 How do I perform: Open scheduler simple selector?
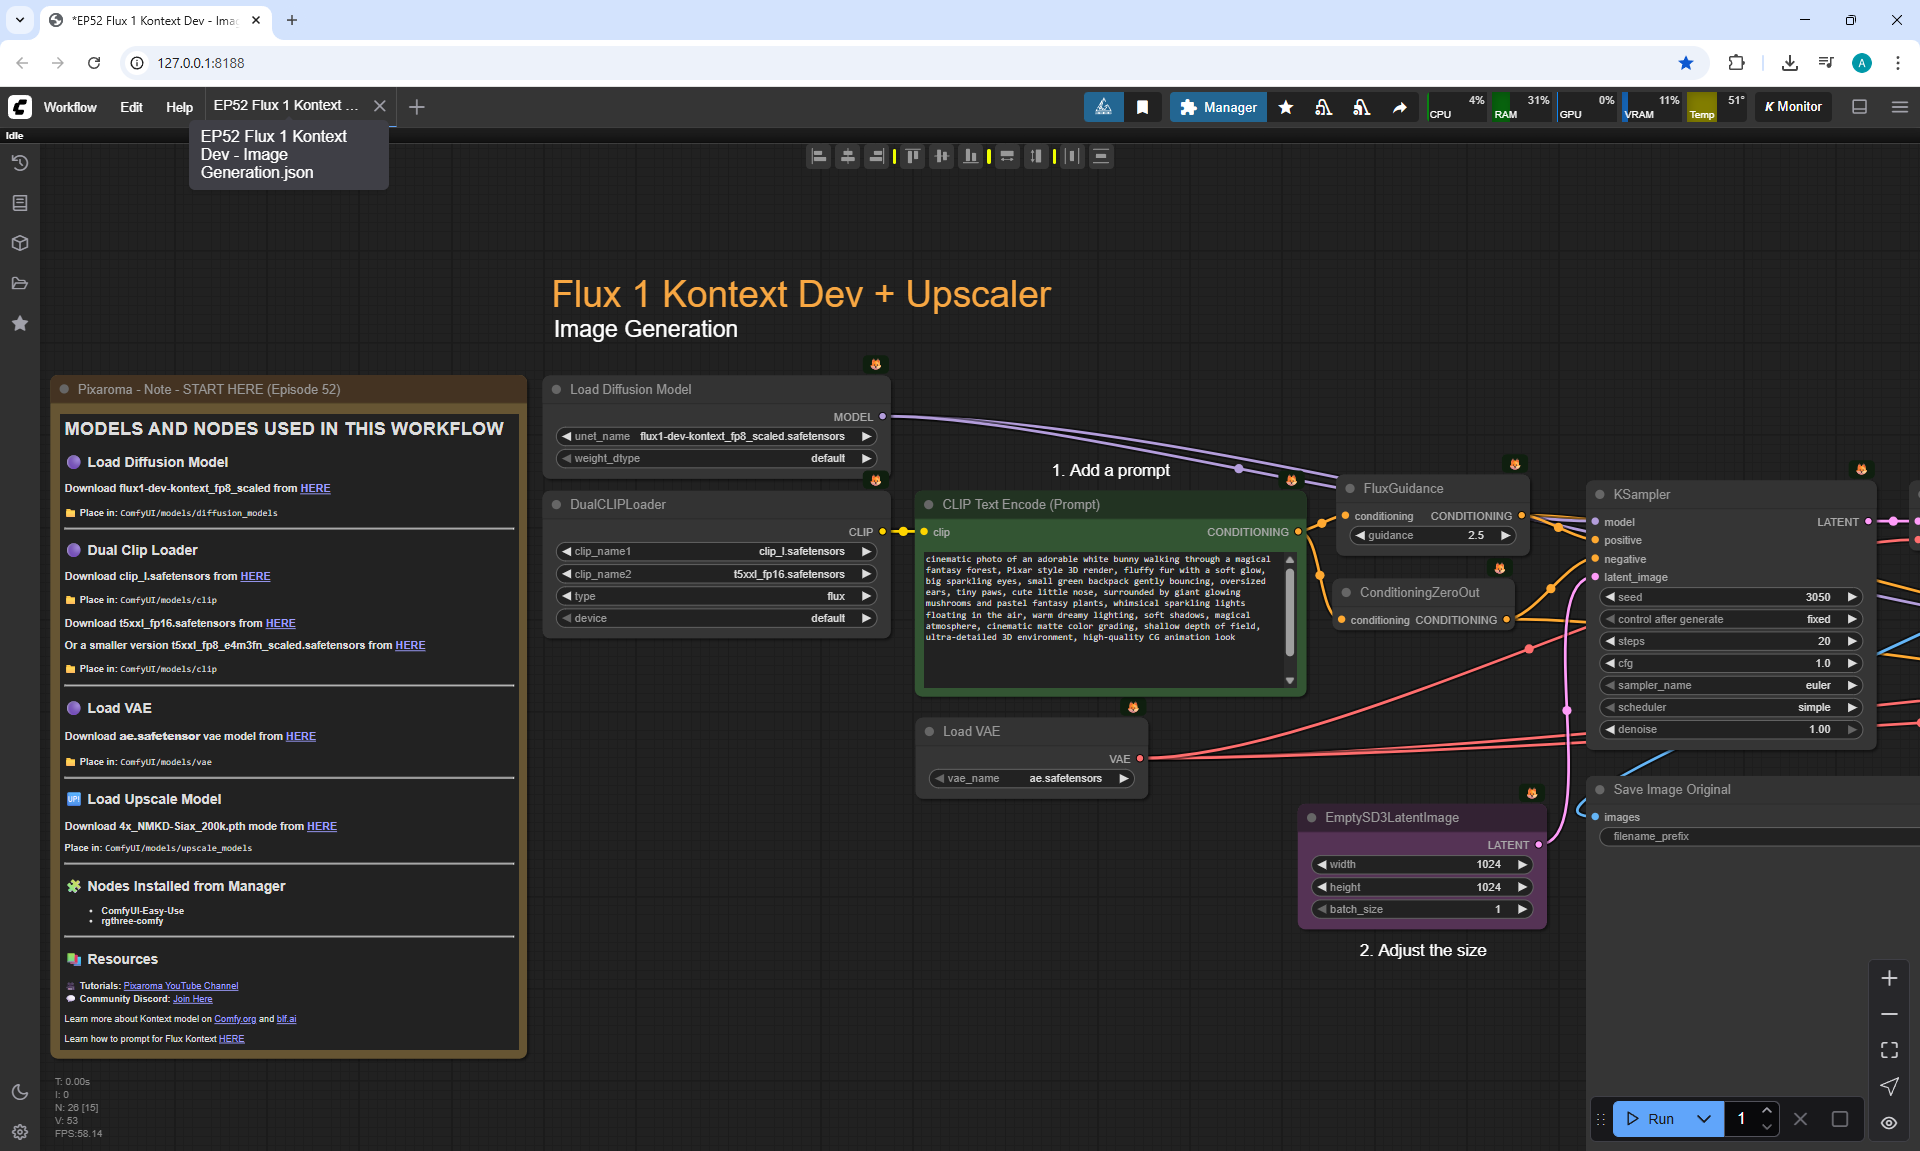click(x=1732, y=707)
